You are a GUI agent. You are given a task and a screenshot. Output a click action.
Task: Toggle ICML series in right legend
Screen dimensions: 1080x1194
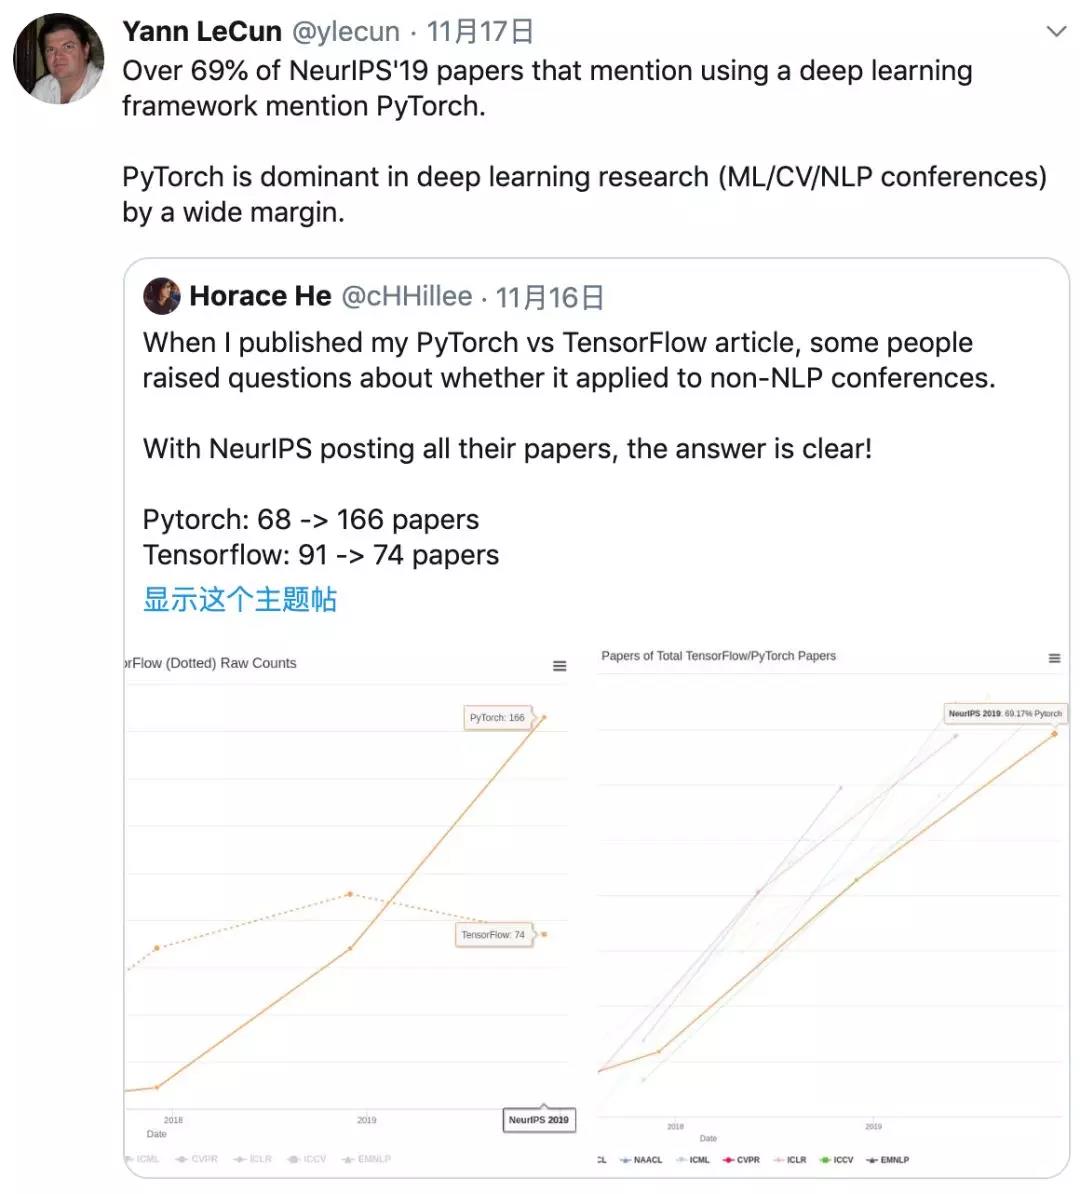point(692,1160)
